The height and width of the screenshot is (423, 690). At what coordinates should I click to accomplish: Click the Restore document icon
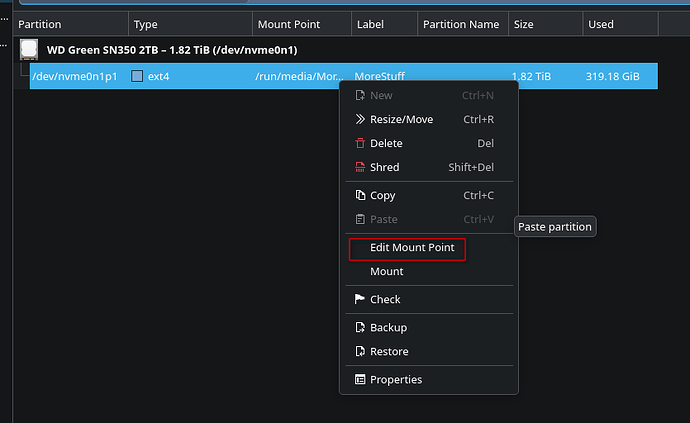point(360,351)
